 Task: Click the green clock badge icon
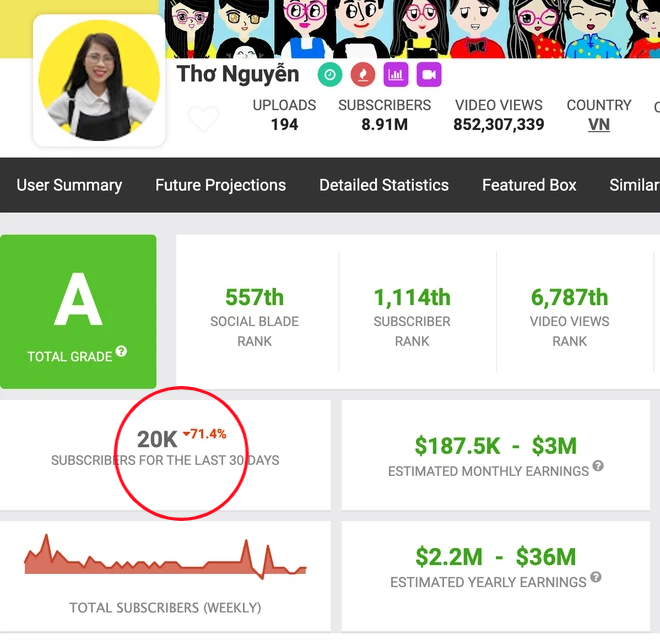tap(330, 75)
